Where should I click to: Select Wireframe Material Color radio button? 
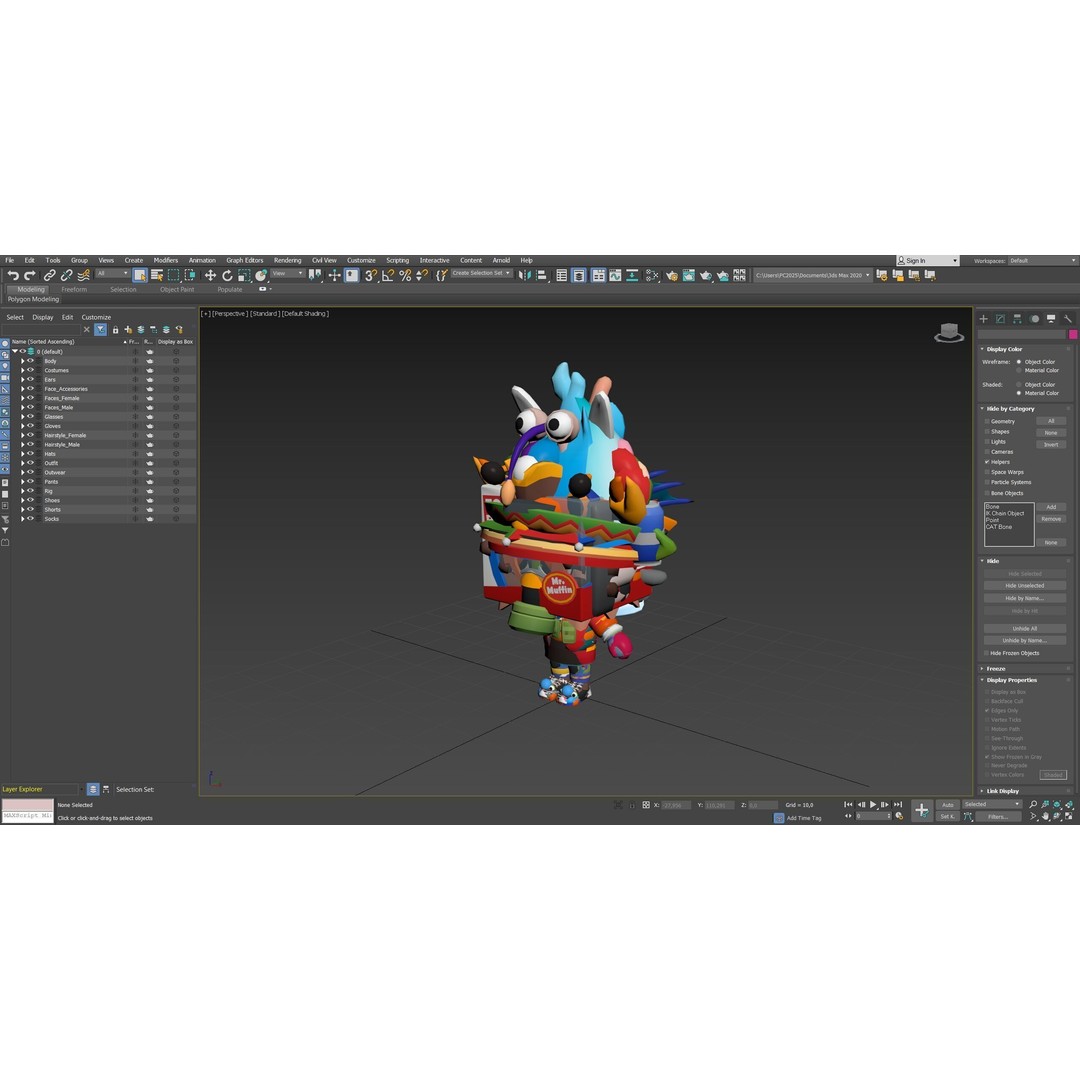pos(1019,371)
